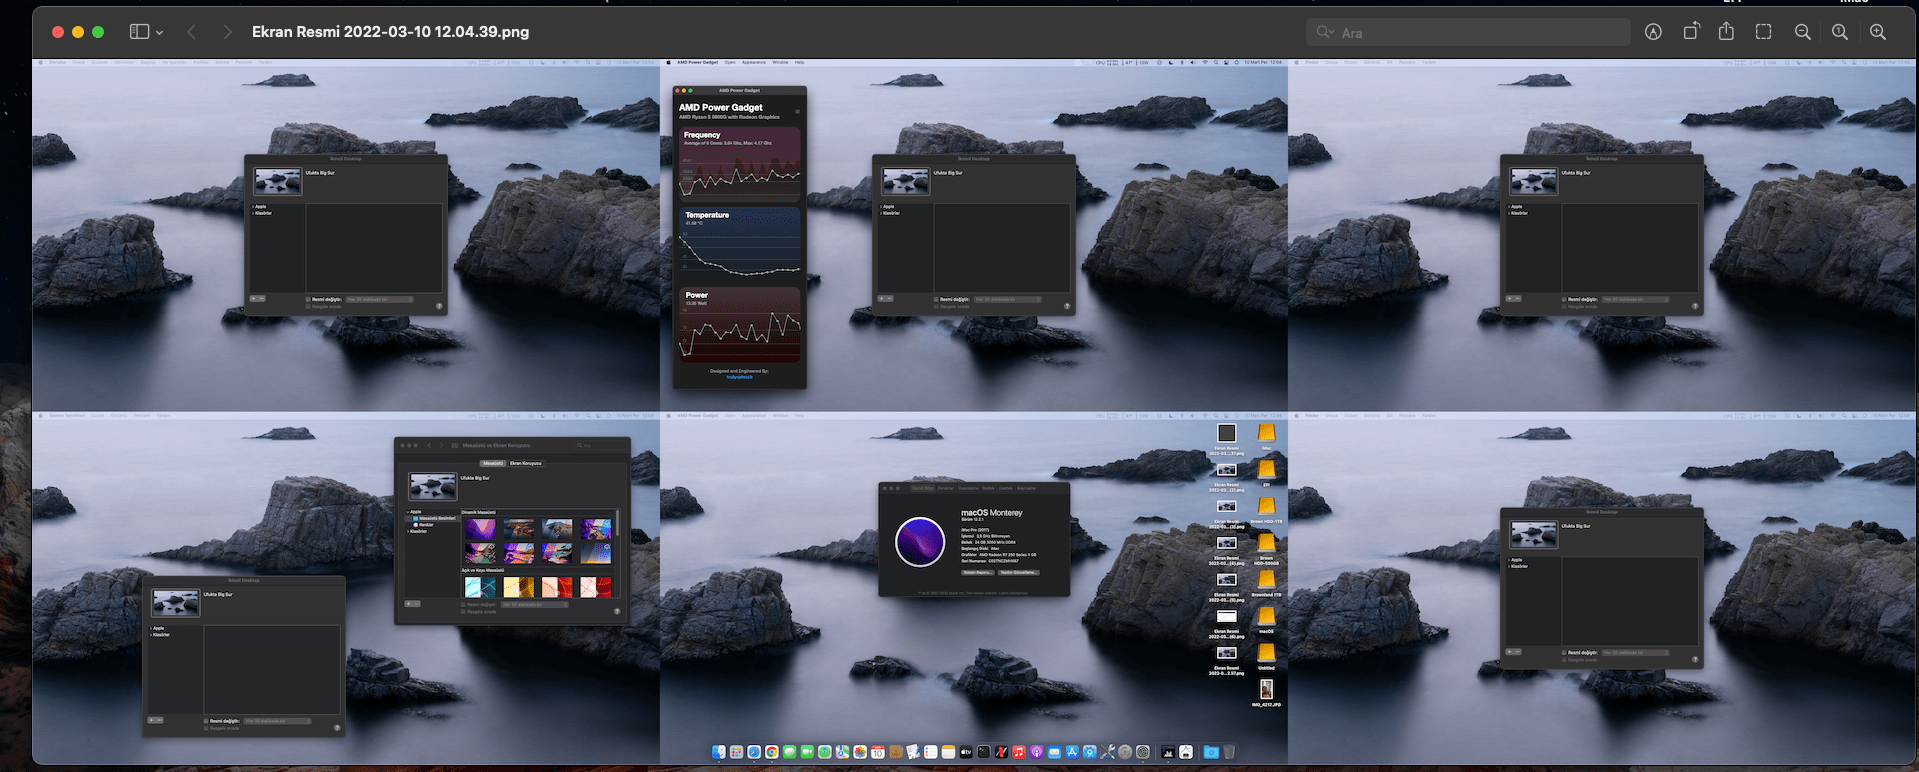1919x772 pixels.
Task: Click the Chrome icon in the Dock
Action: click(771, 752)
